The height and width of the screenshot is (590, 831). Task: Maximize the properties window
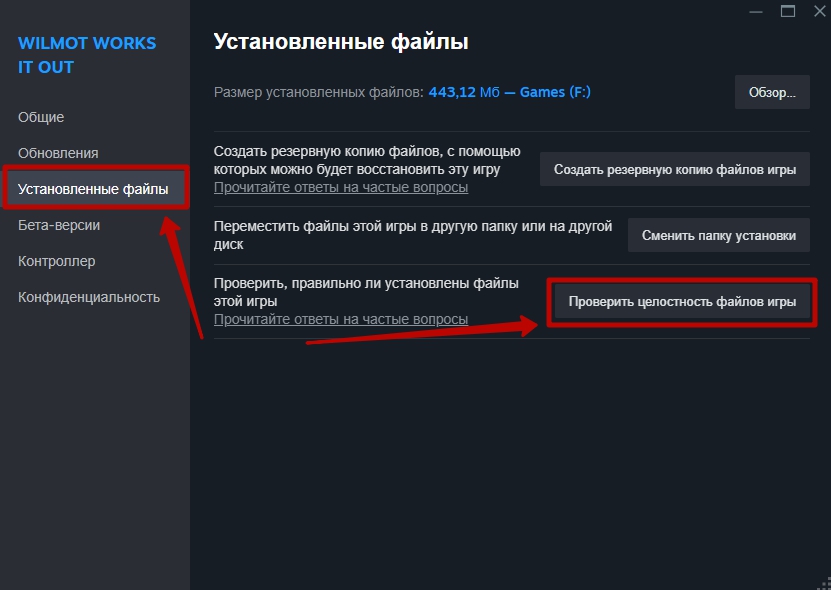coord(788,11)
